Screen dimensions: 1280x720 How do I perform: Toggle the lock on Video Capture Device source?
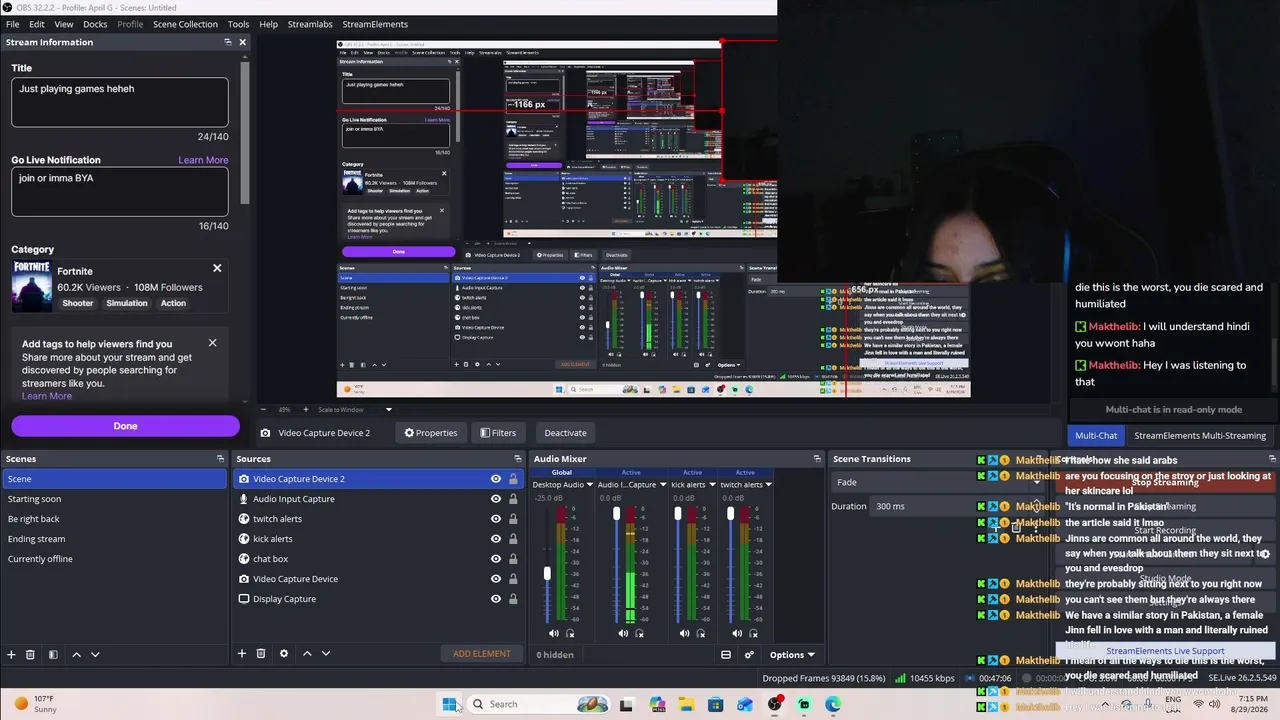click(x=513, y=579)
